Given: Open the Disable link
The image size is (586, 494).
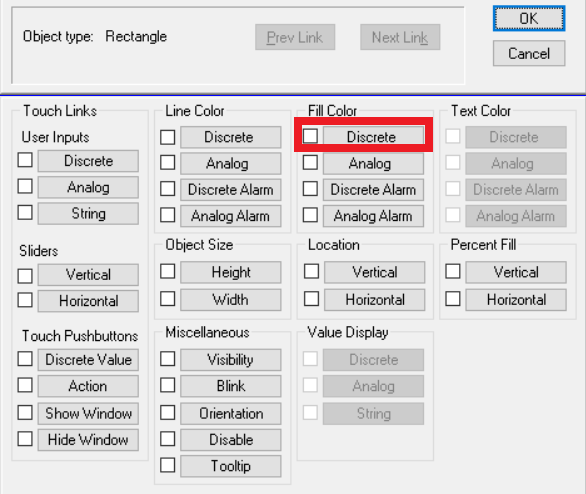Looking at the screenshot, I should click(231, 440).
